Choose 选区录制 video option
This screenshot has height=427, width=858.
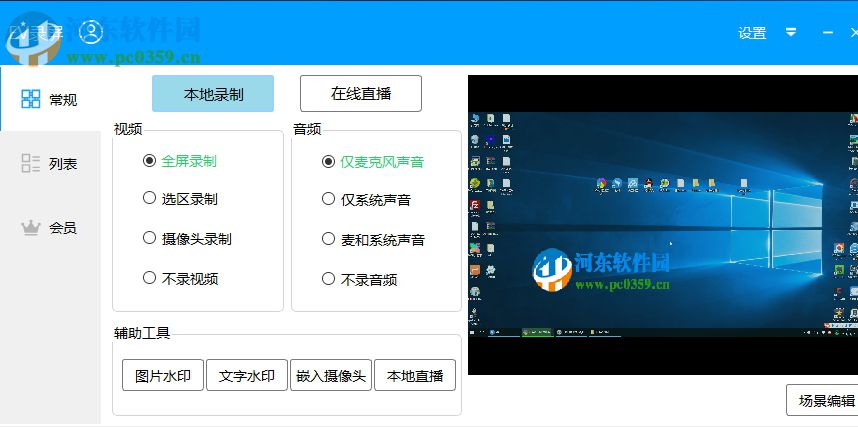(x=179, y=198)
